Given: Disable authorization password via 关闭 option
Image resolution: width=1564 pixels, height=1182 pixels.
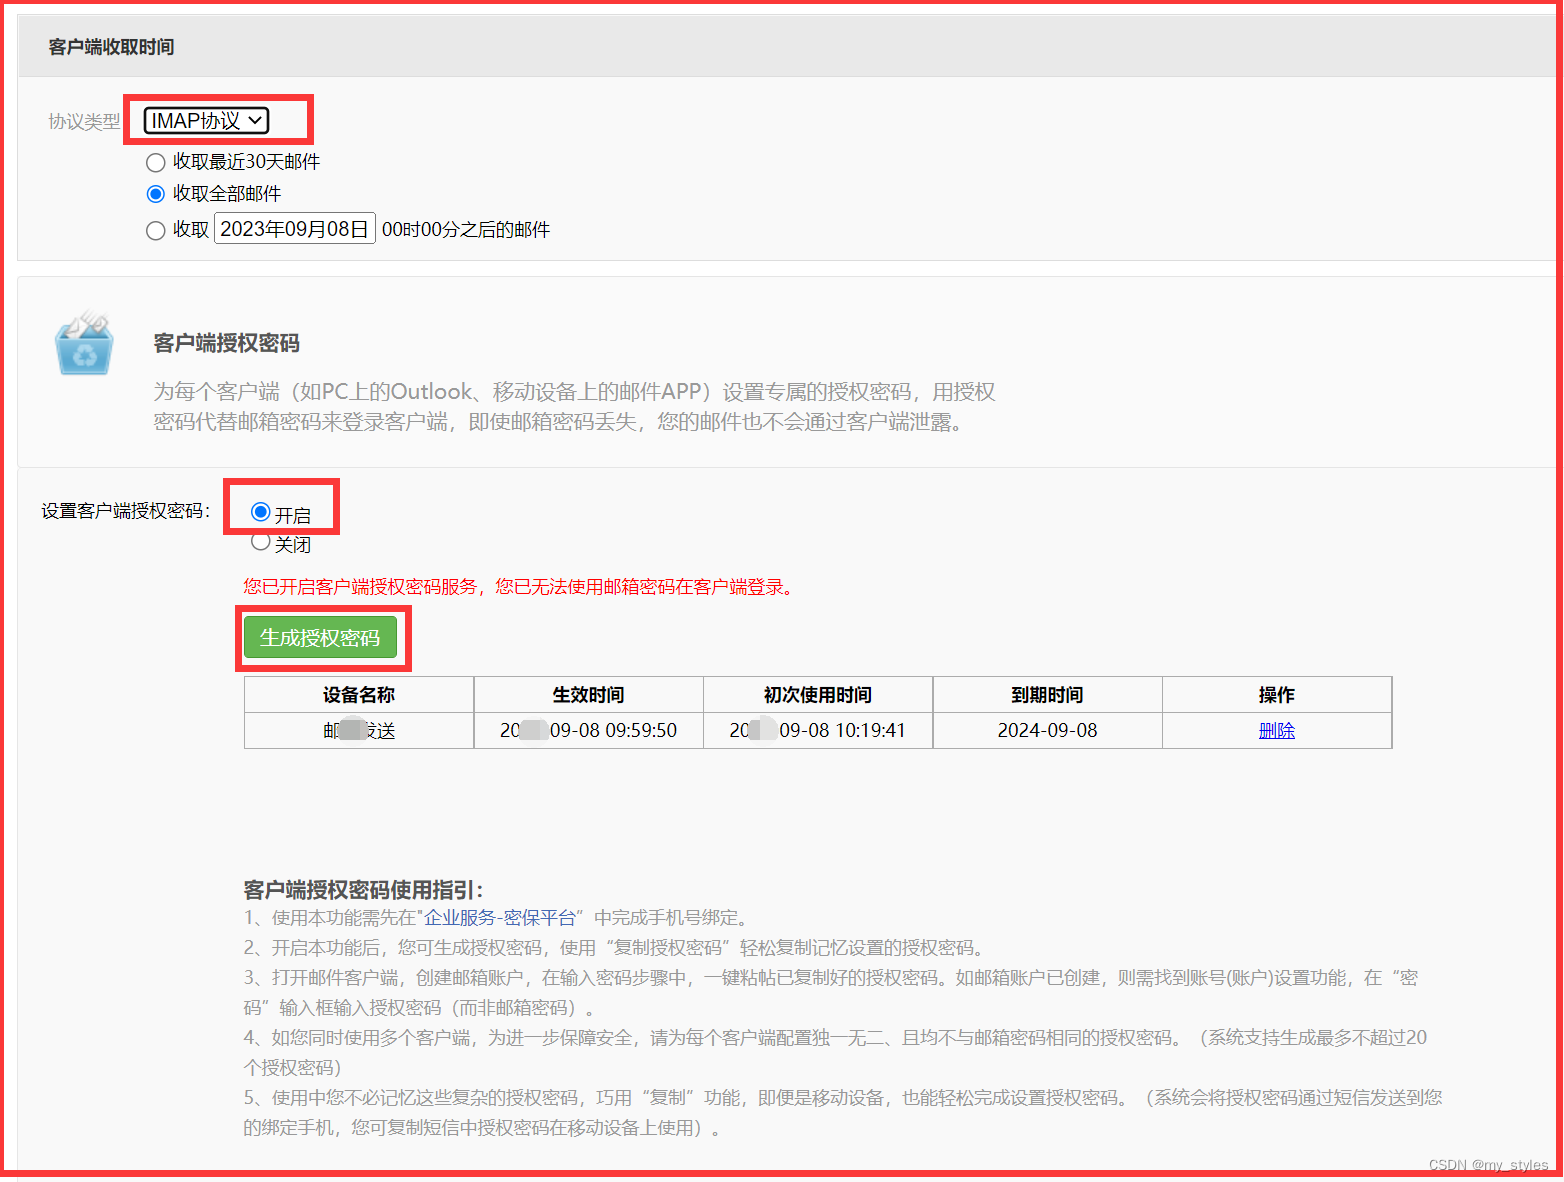Looking at the screenshot, I should [260, 543].
